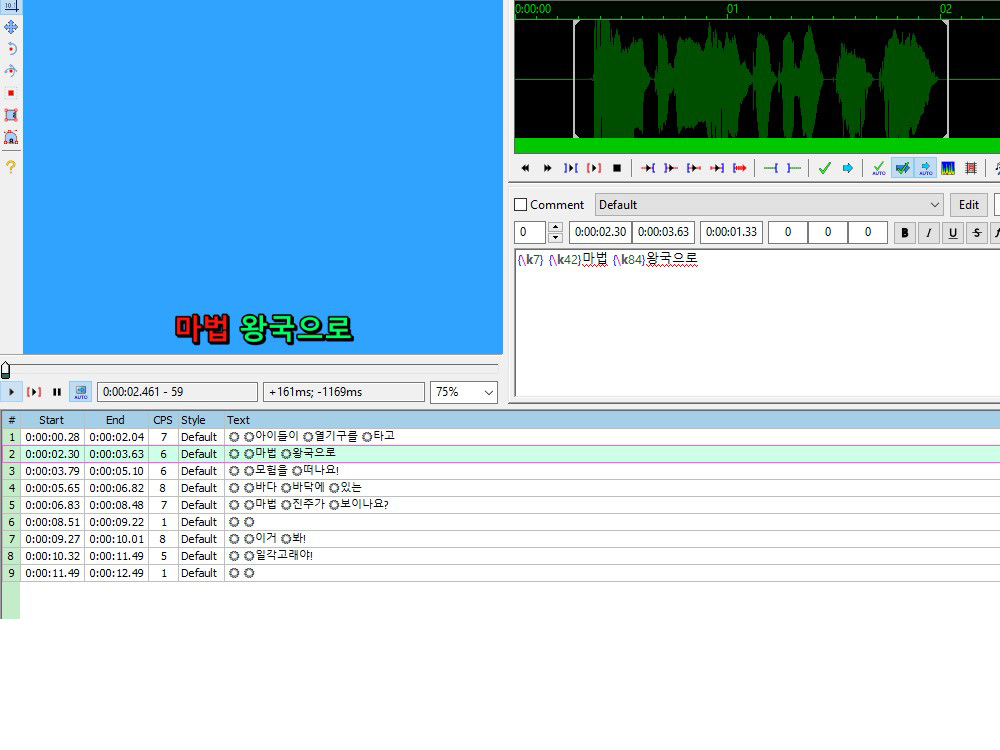Click the duration field 0:00:01.33
This screenshot has height=750, width=1000.
tap(732, 232)
